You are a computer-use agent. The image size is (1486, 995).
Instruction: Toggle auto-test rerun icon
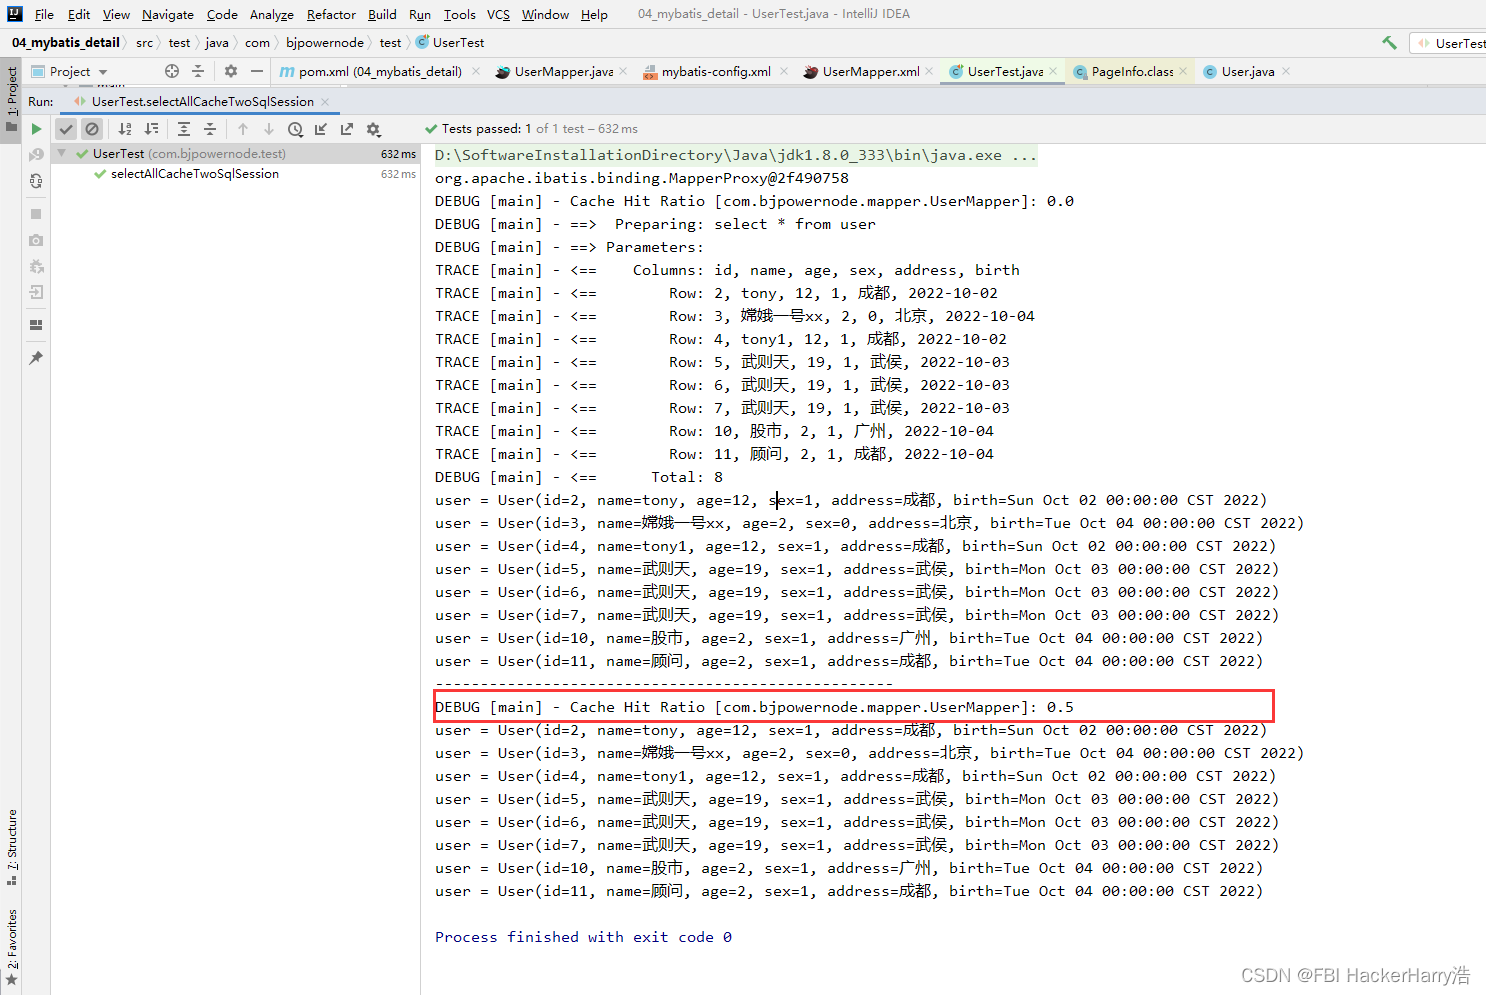coord(36,181)
